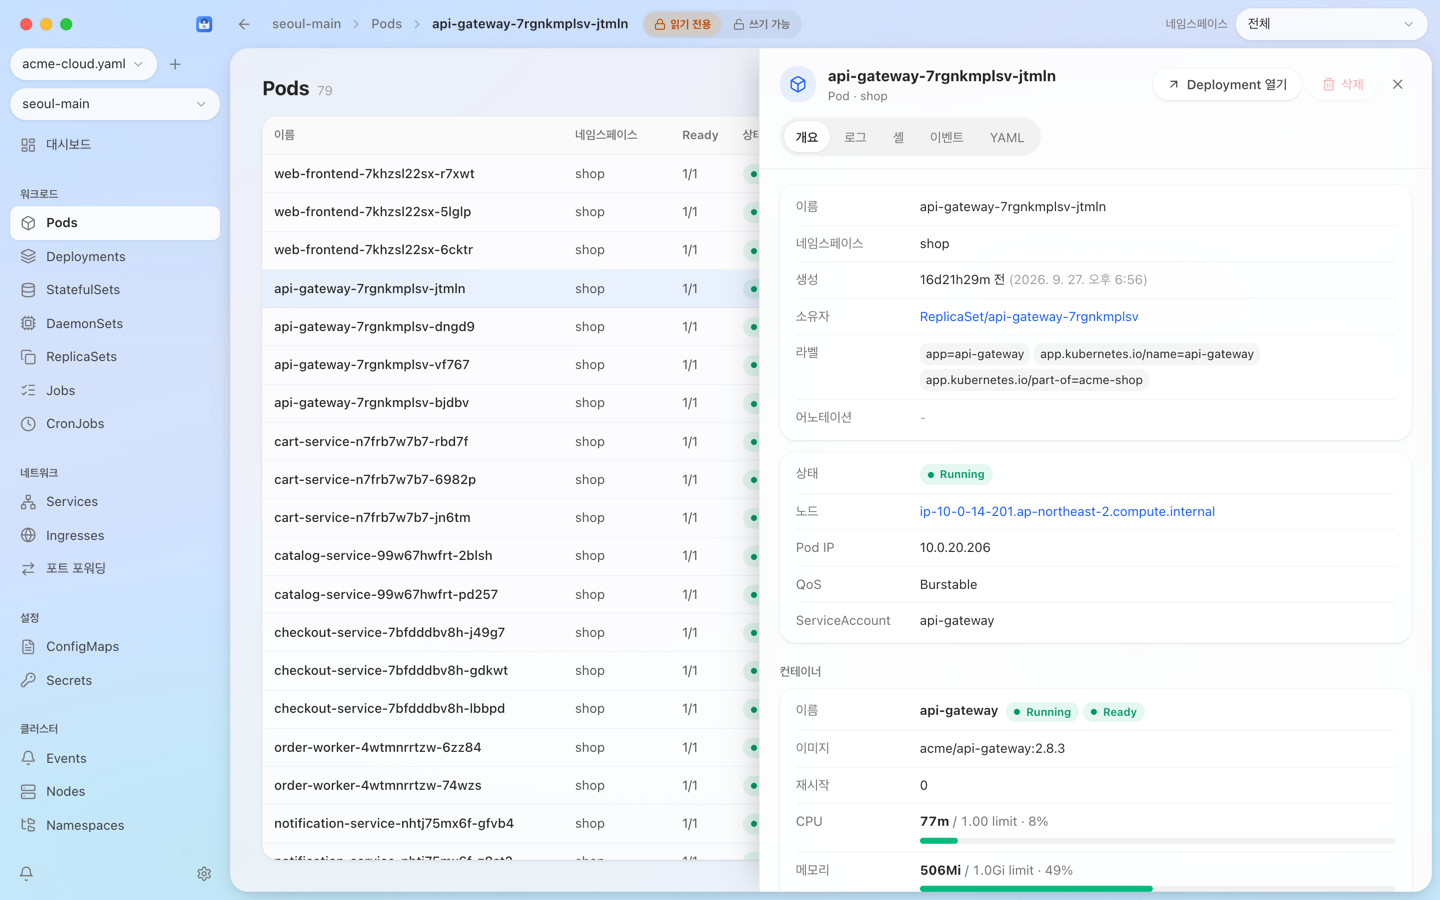Screen dimensions: 1440x900
Task: Open Services network icon
Action: (28, 502)
